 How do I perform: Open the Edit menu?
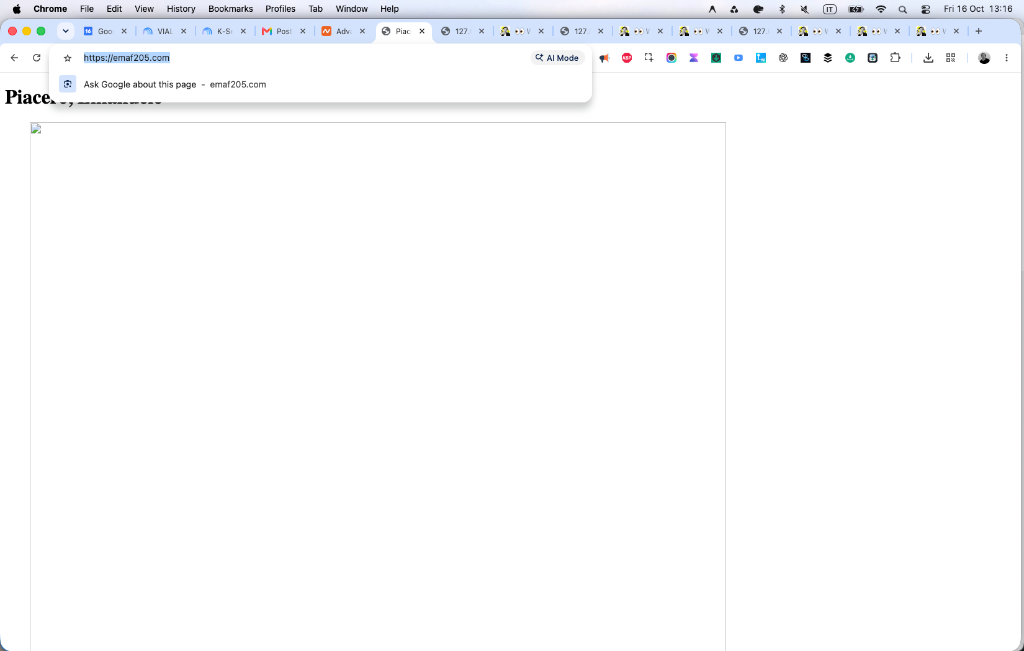click(114, 8)
